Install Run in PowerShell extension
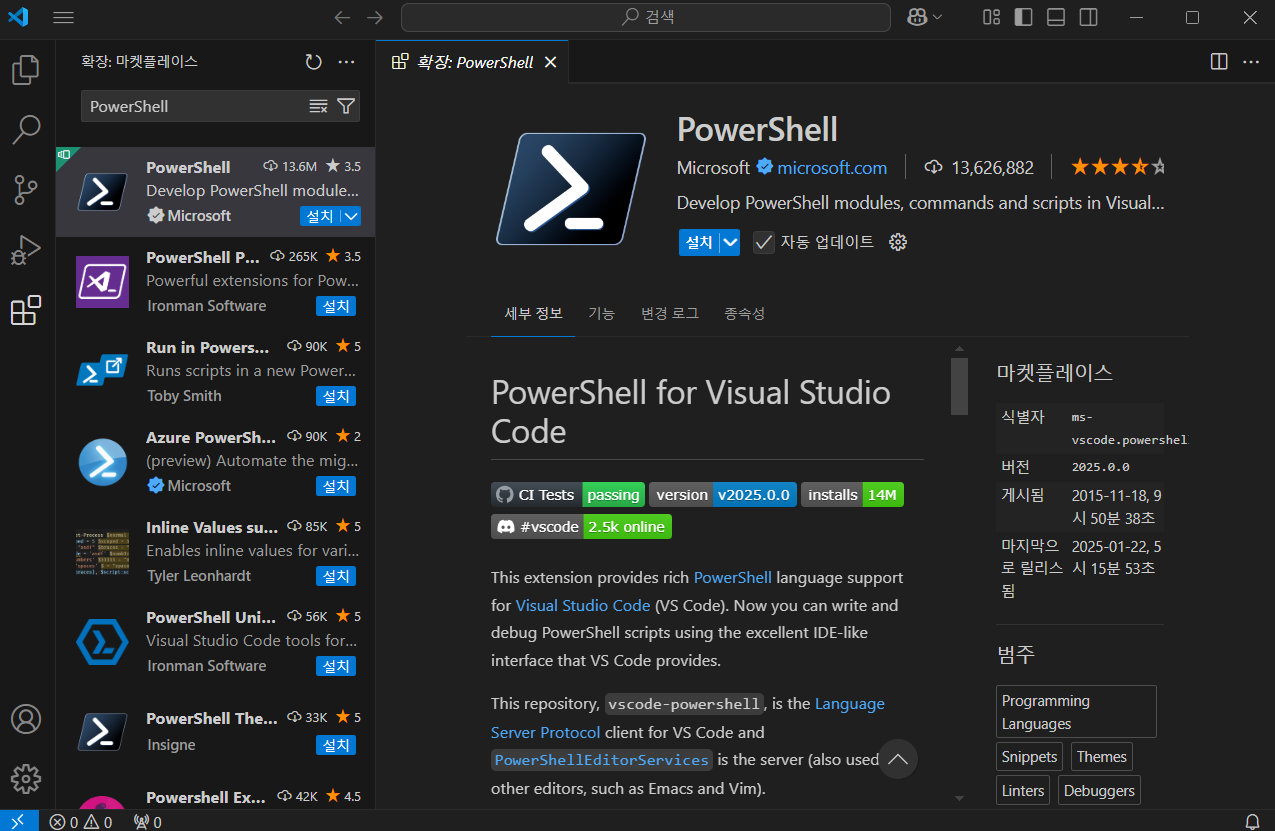 (336, 396)
